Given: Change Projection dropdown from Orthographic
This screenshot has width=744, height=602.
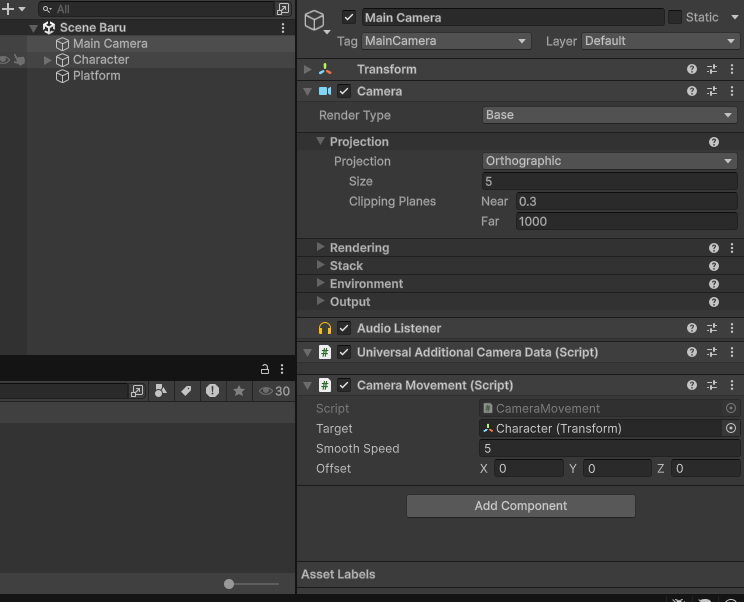Looking at the screenshot, I should 609,161.
